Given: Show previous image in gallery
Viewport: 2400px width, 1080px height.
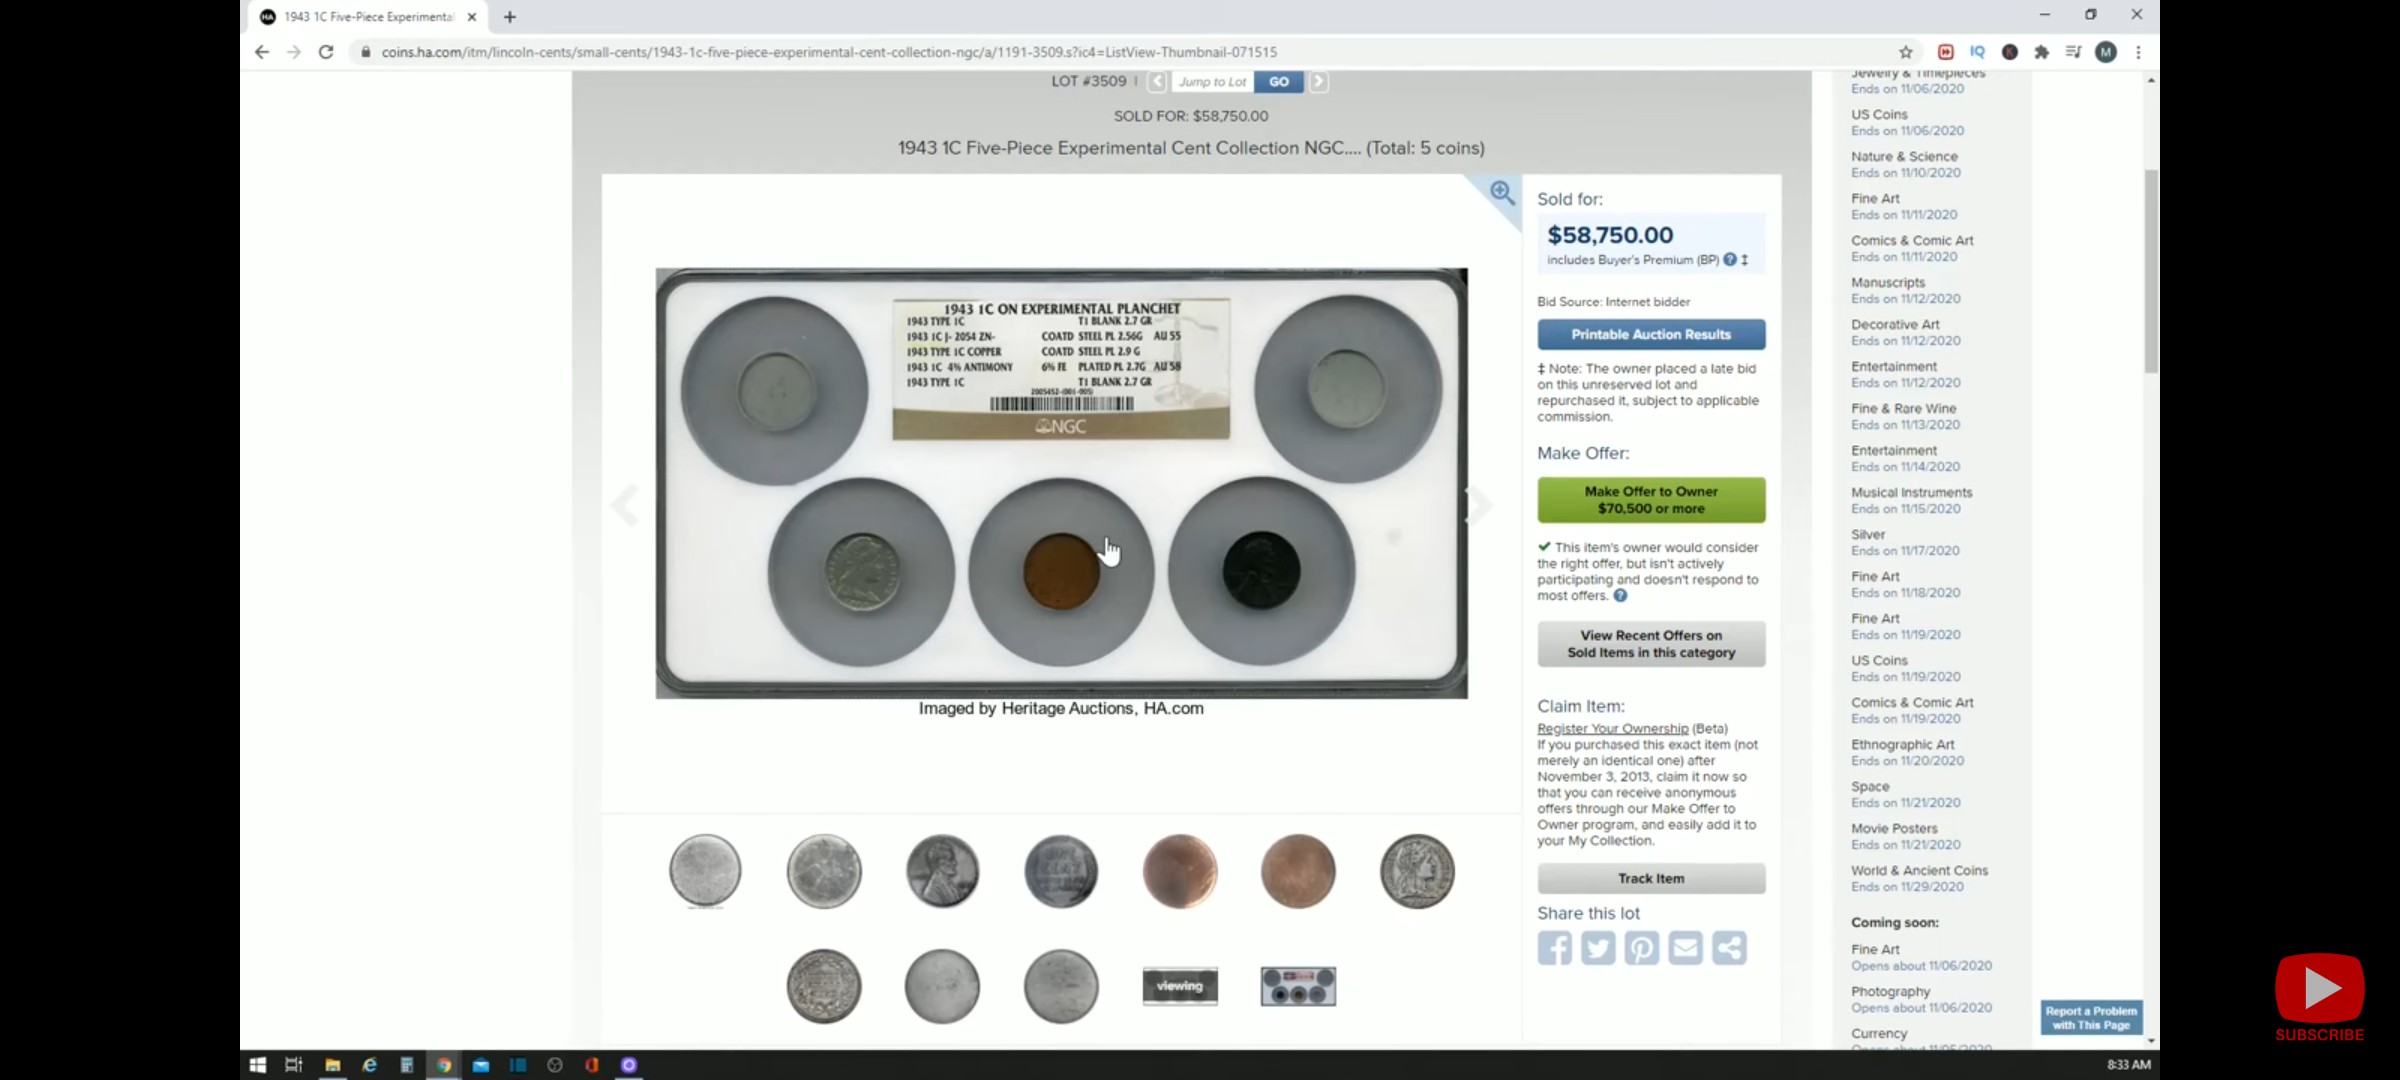Looking at the screenshot, I should (x=625, y=505).
